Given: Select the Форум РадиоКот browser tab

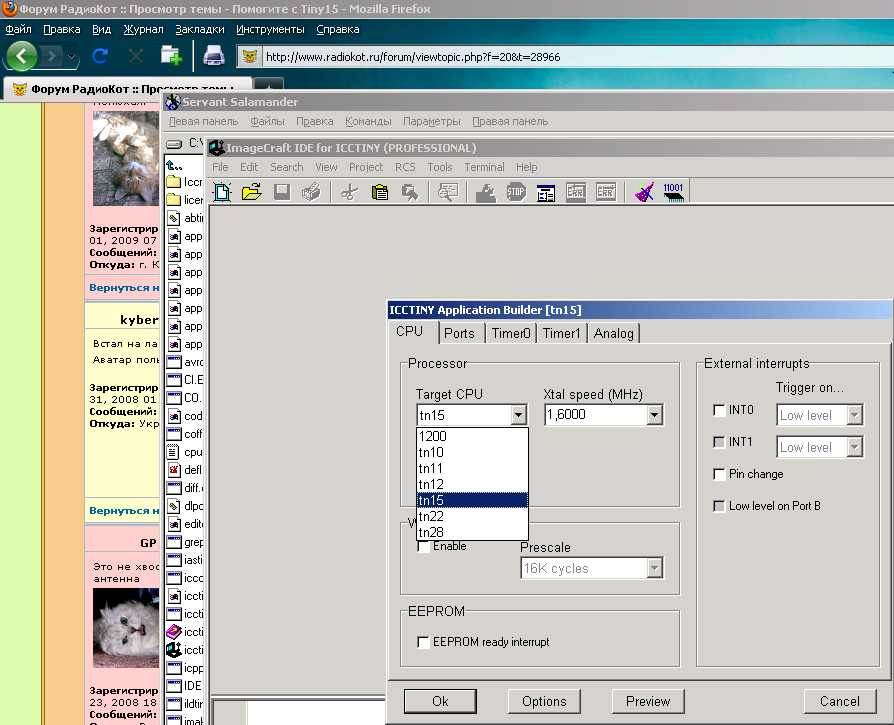Looking at the screenshot, I should pos(128,89).
